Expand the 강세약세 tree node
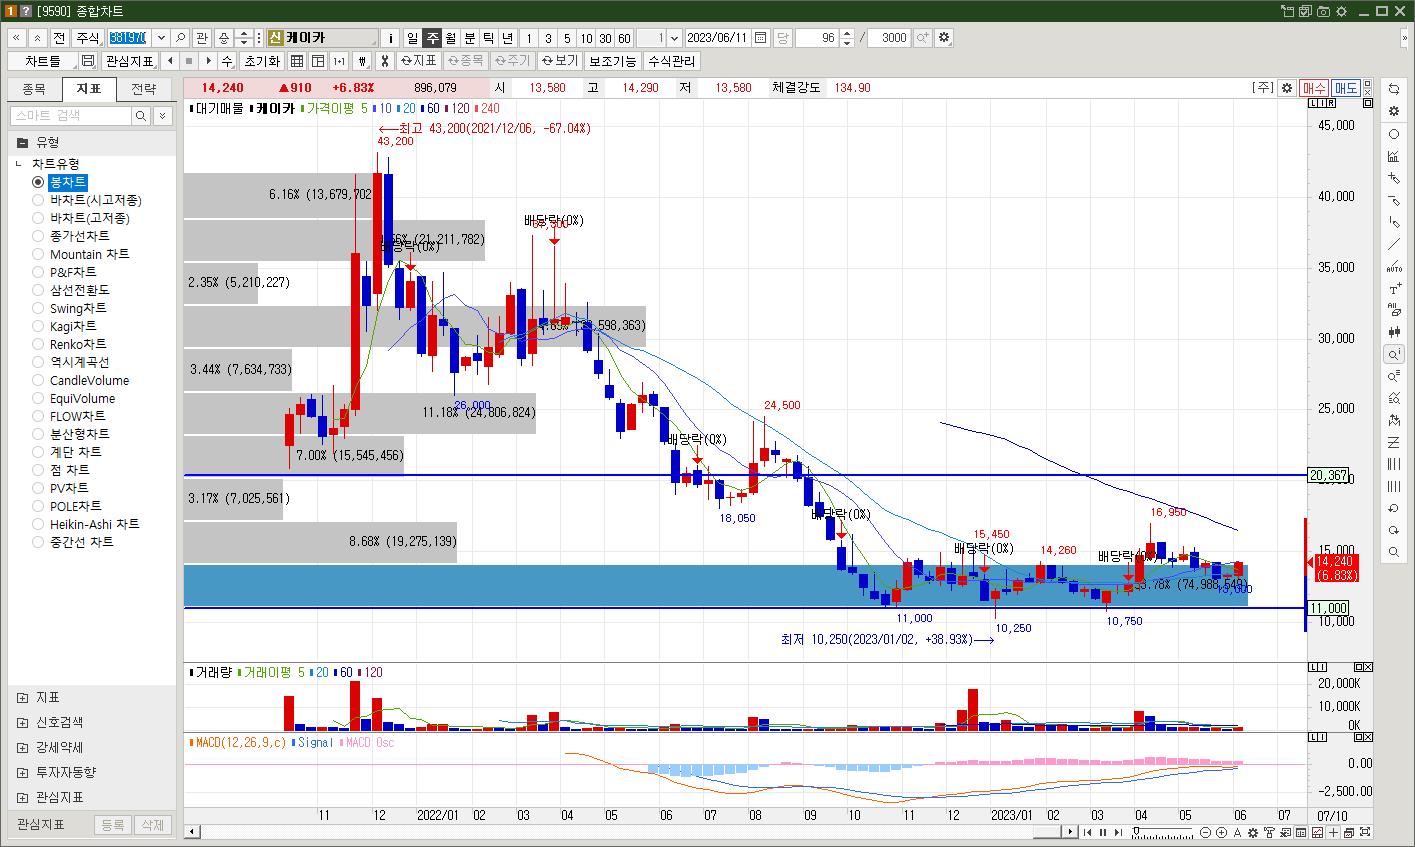 click(22, 747)
